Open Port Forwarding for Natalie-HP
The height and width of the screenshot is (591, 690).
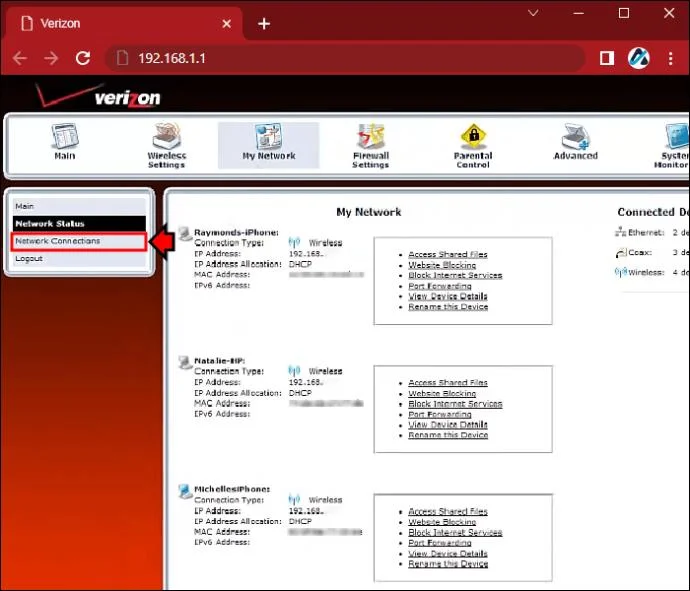440,414
